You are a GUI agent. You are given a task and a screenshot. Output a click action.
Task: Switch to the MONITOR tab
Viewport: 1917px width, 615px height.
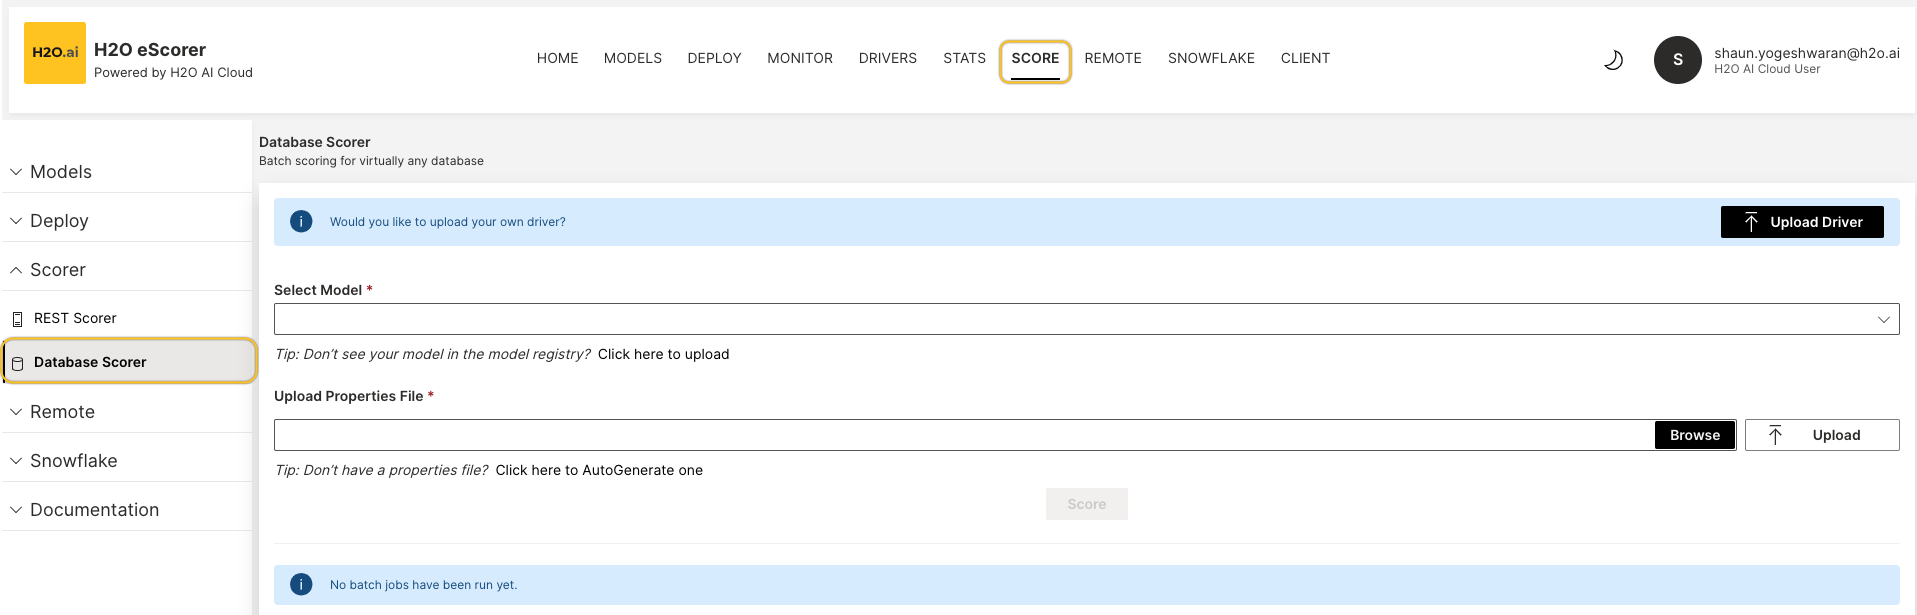point(799,58)
